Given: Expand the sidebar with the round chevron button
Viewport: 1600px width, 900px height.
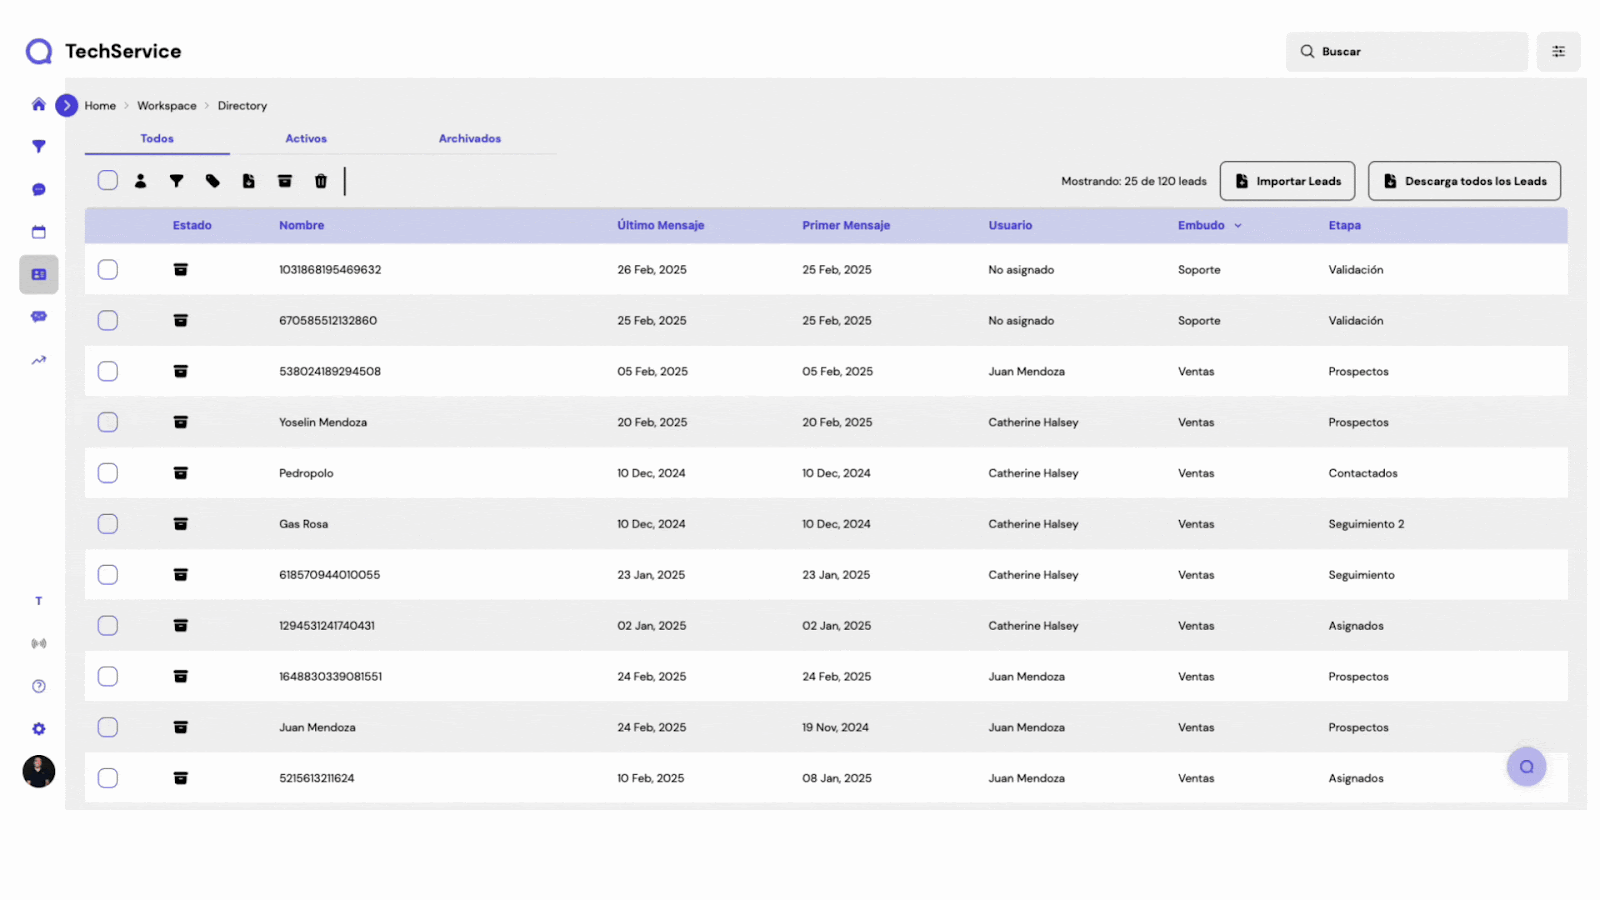Looking at the screenshot, I should pyautogui.click(x=67, y=105).
